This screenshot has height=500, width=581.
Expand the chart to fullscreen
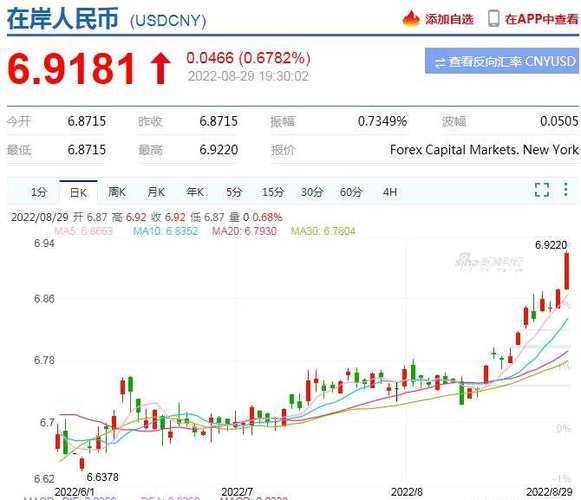[542, 190]
